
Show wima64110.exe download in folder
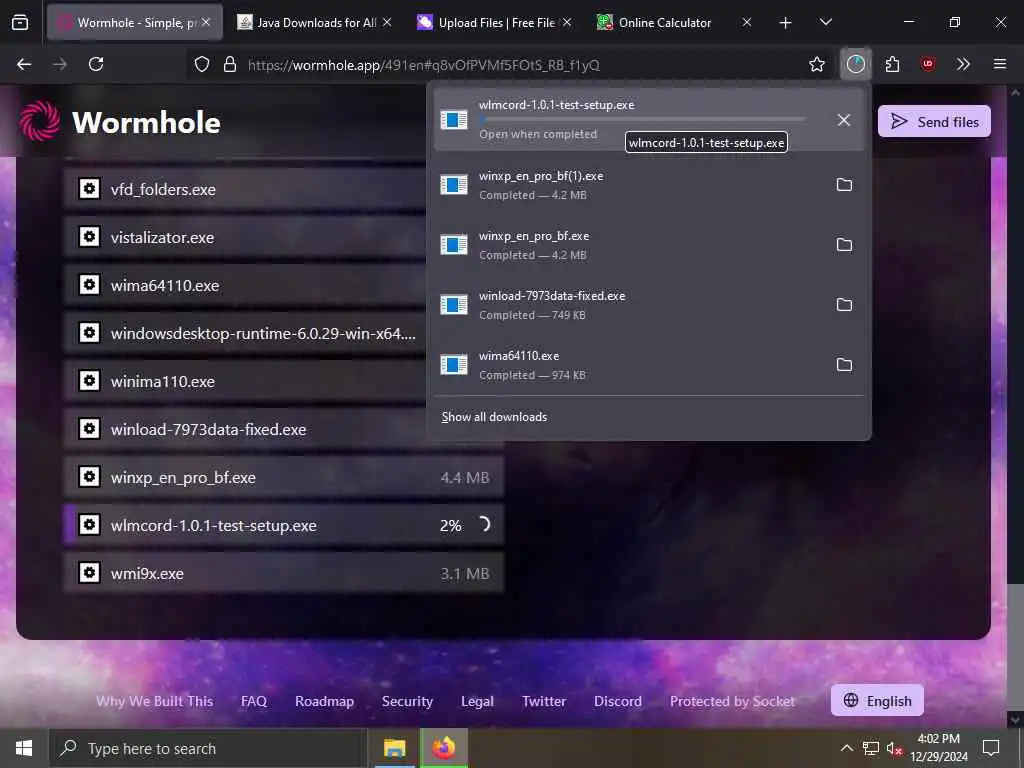pyautogui.click(x=844, y=365)
